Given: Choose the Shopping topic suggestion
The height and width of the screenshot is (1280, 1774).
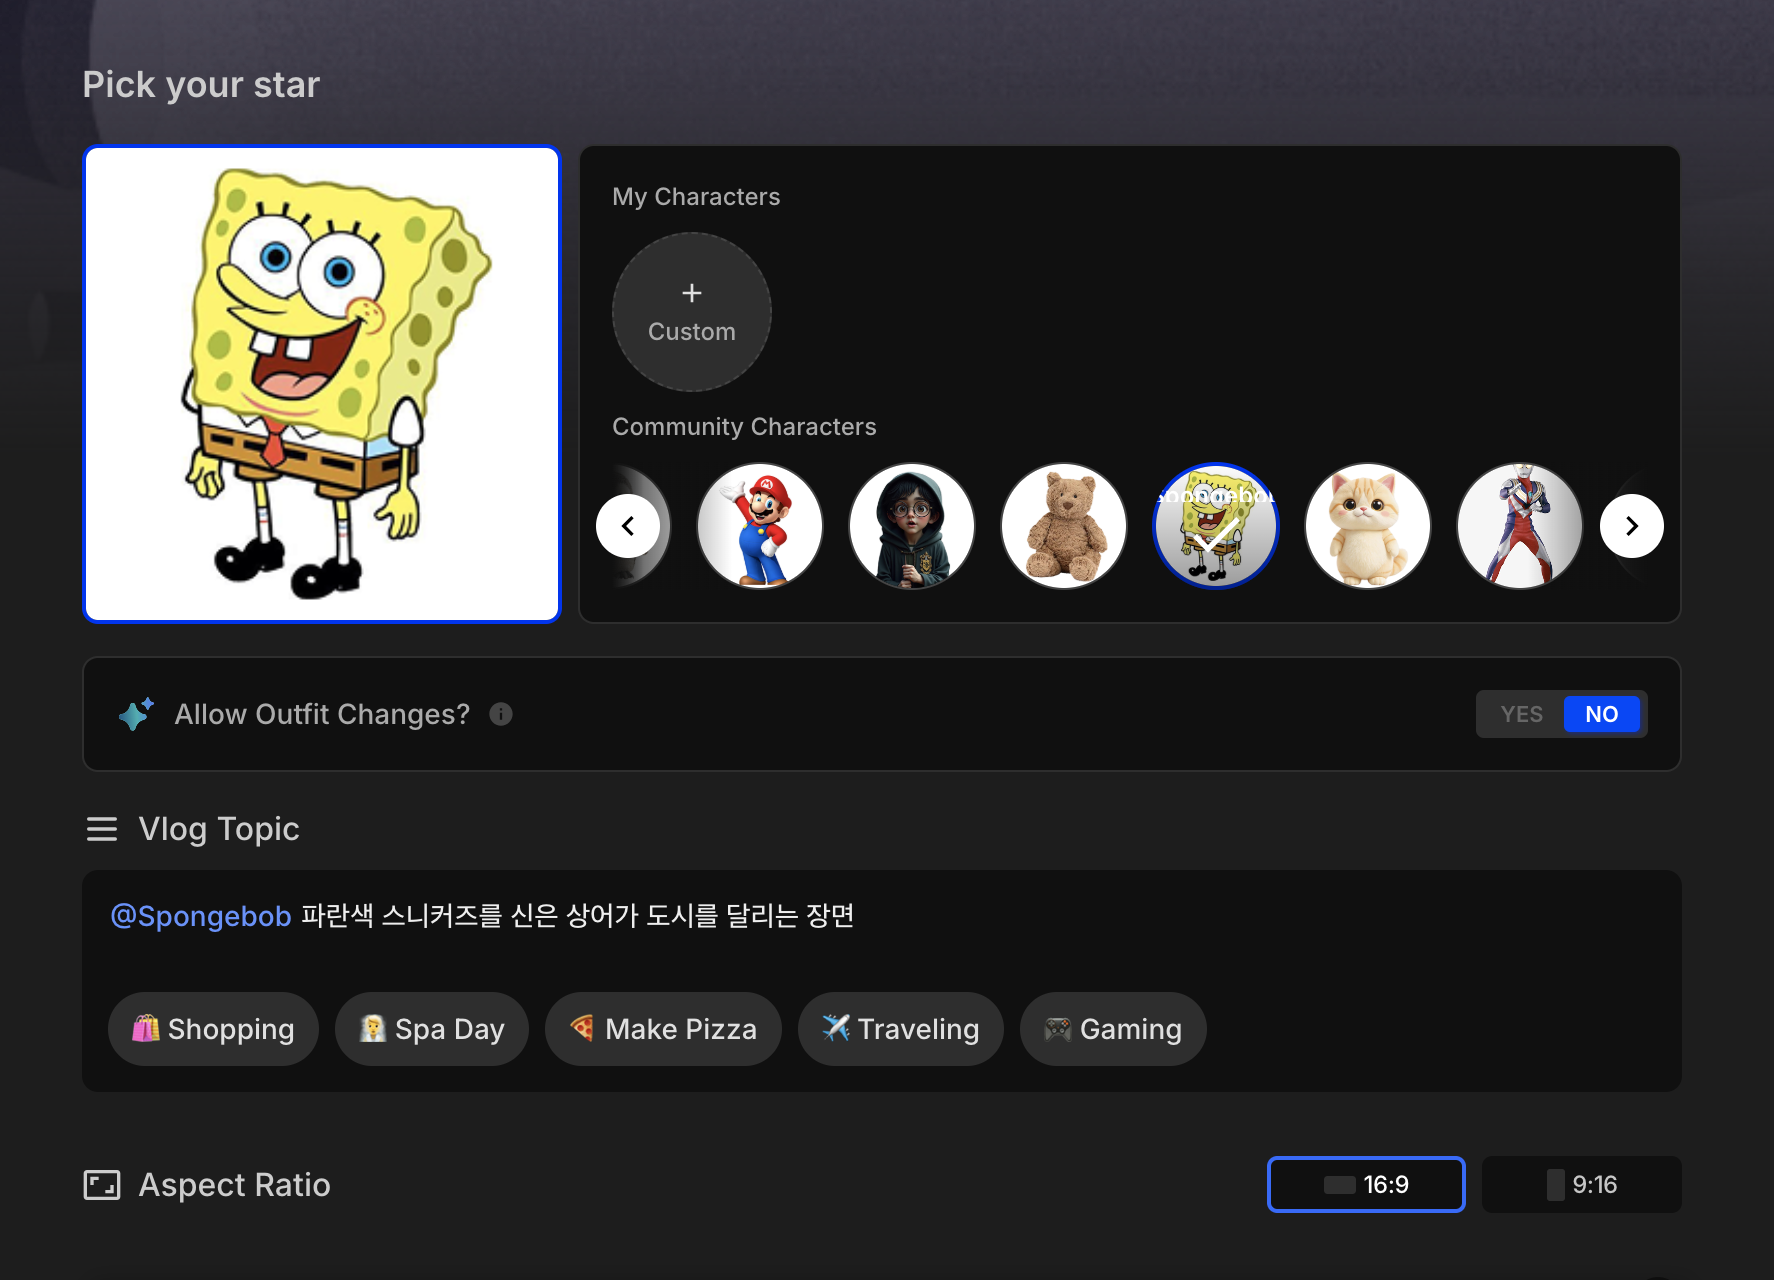Looking at the screenshot, I should point(213,1029).
